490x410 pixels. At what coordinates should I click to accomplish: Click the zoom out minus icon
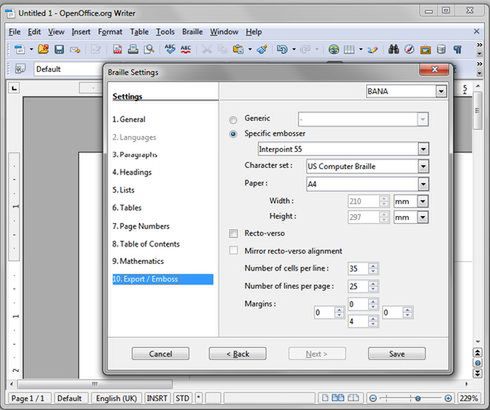point(373,398)
